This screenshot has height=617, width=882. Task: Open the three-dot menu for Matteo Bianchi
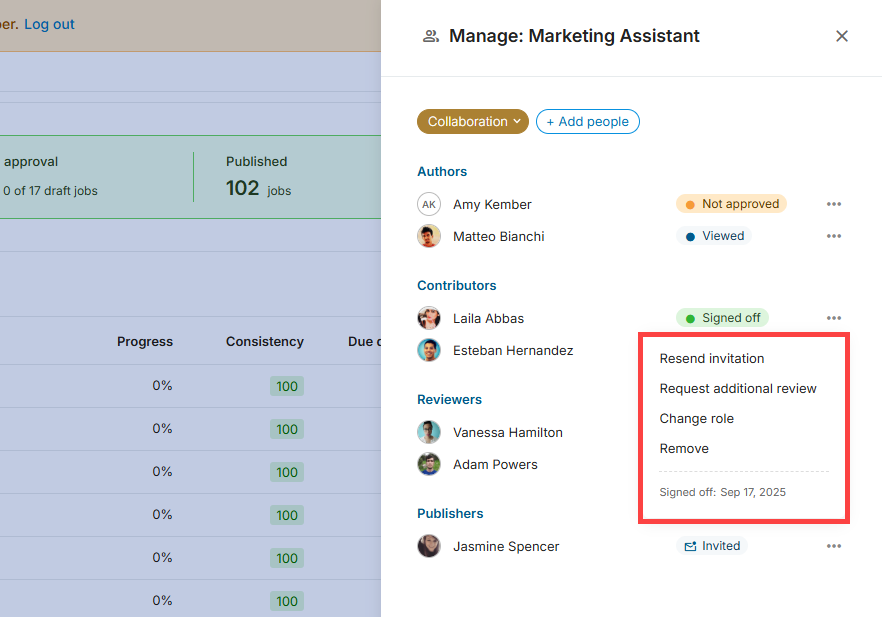tap(834, 236)
